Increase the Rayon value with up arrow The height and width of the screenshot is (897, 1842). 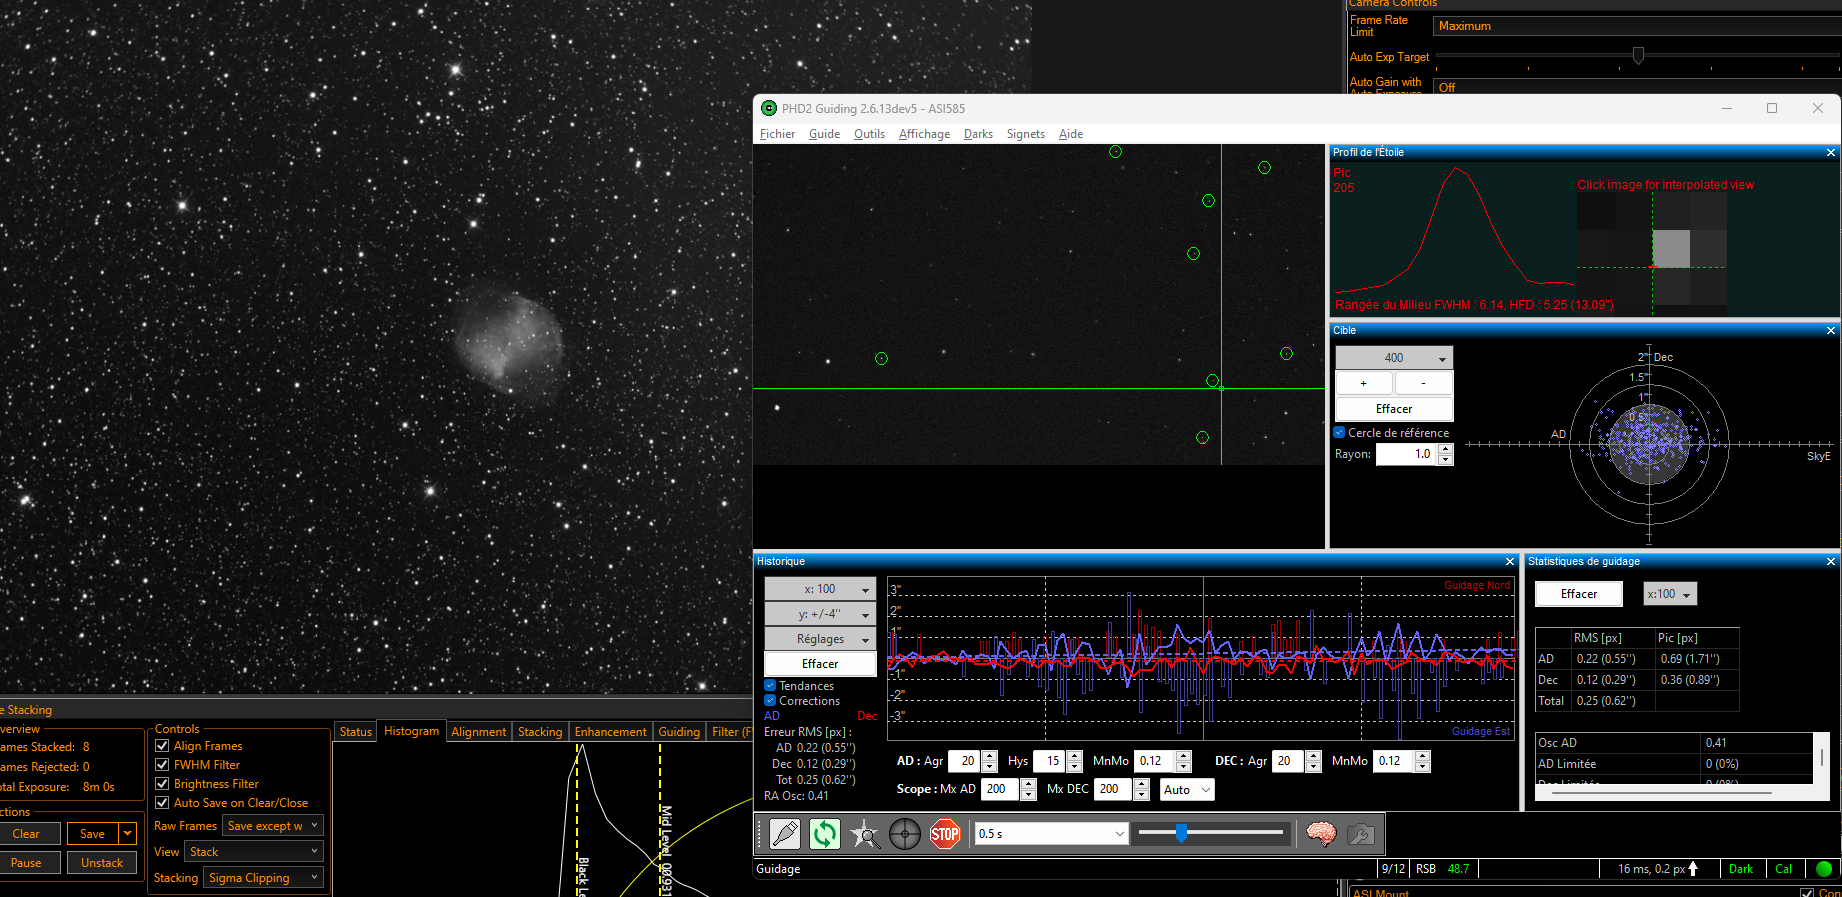tap(1445, 449)
